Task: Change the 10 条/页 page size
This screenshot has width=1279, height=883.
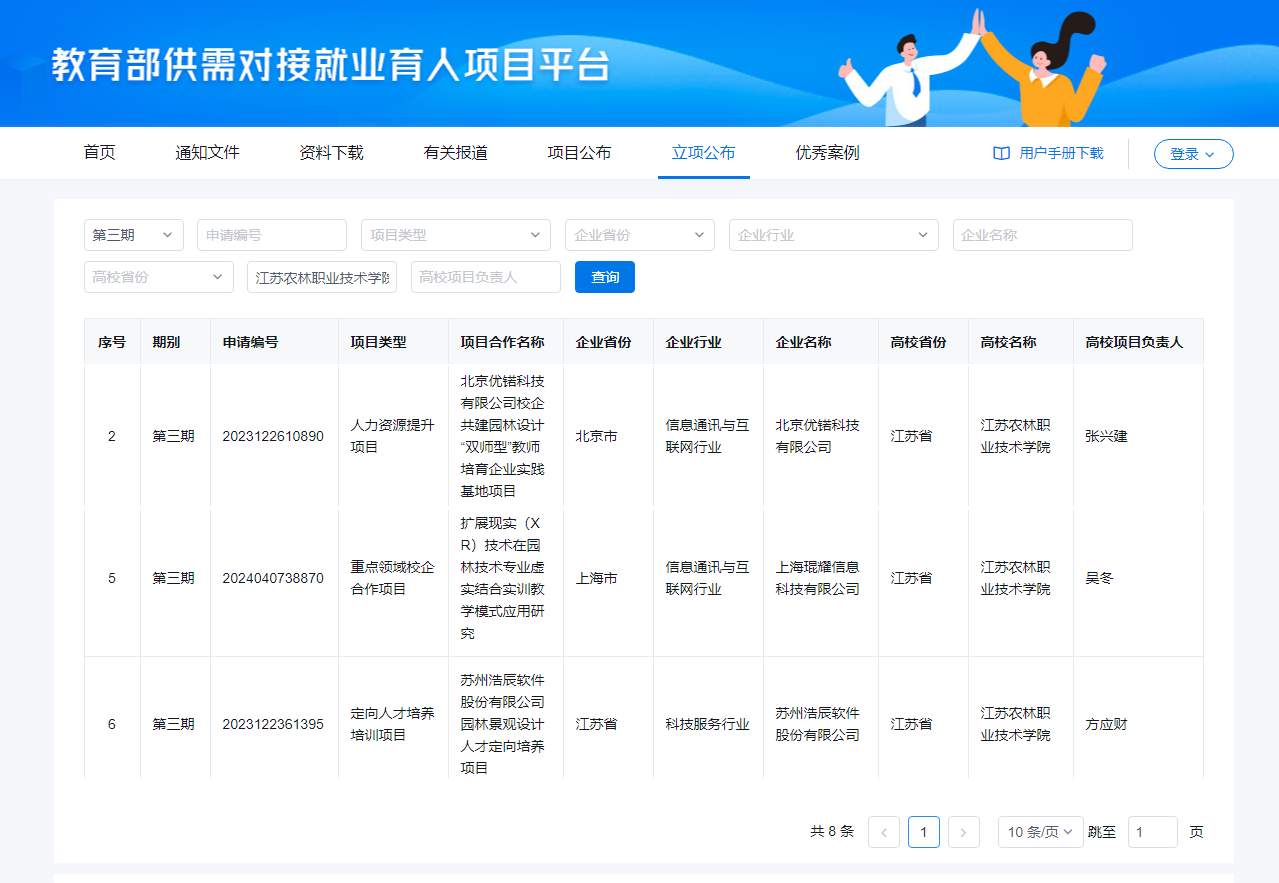Action: coord(1040,832)
